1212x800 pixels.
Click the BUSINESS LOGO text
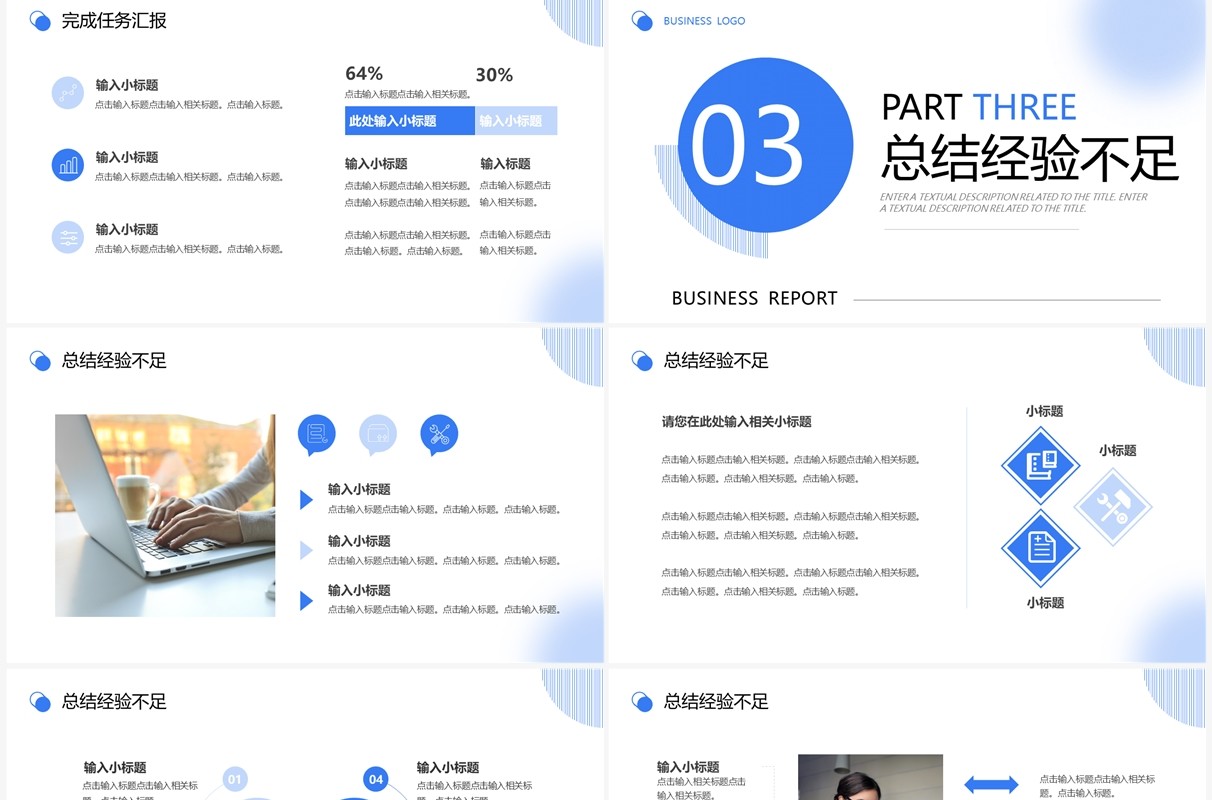704,21
